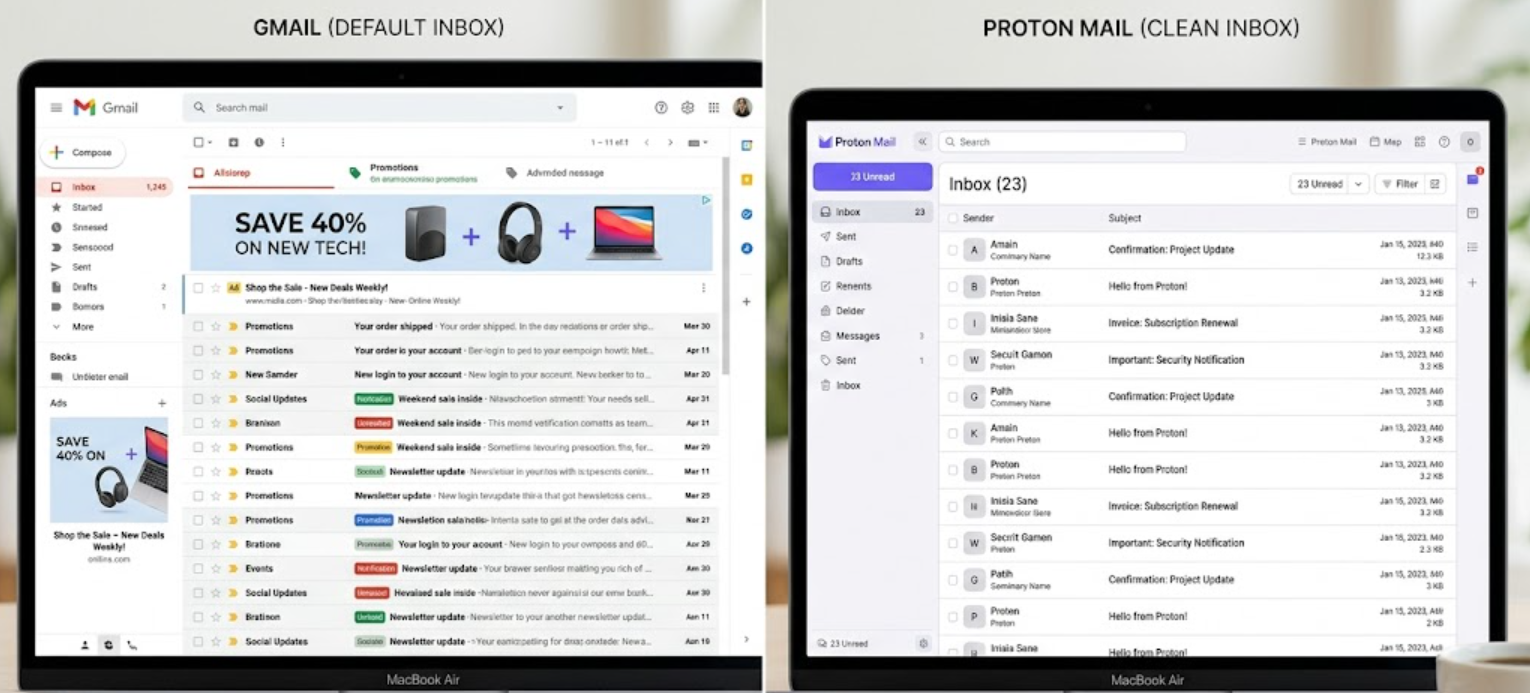1530x693 pixels.
Task: Open Gmail help question mark icon
Action: (x=661, y=108)
